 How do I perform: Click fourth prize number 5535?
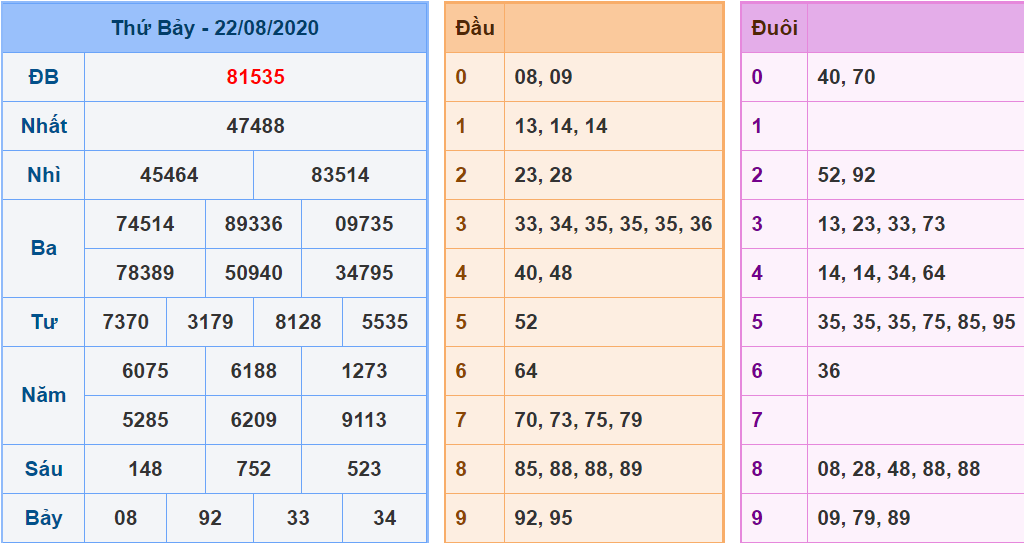[384, 322]
